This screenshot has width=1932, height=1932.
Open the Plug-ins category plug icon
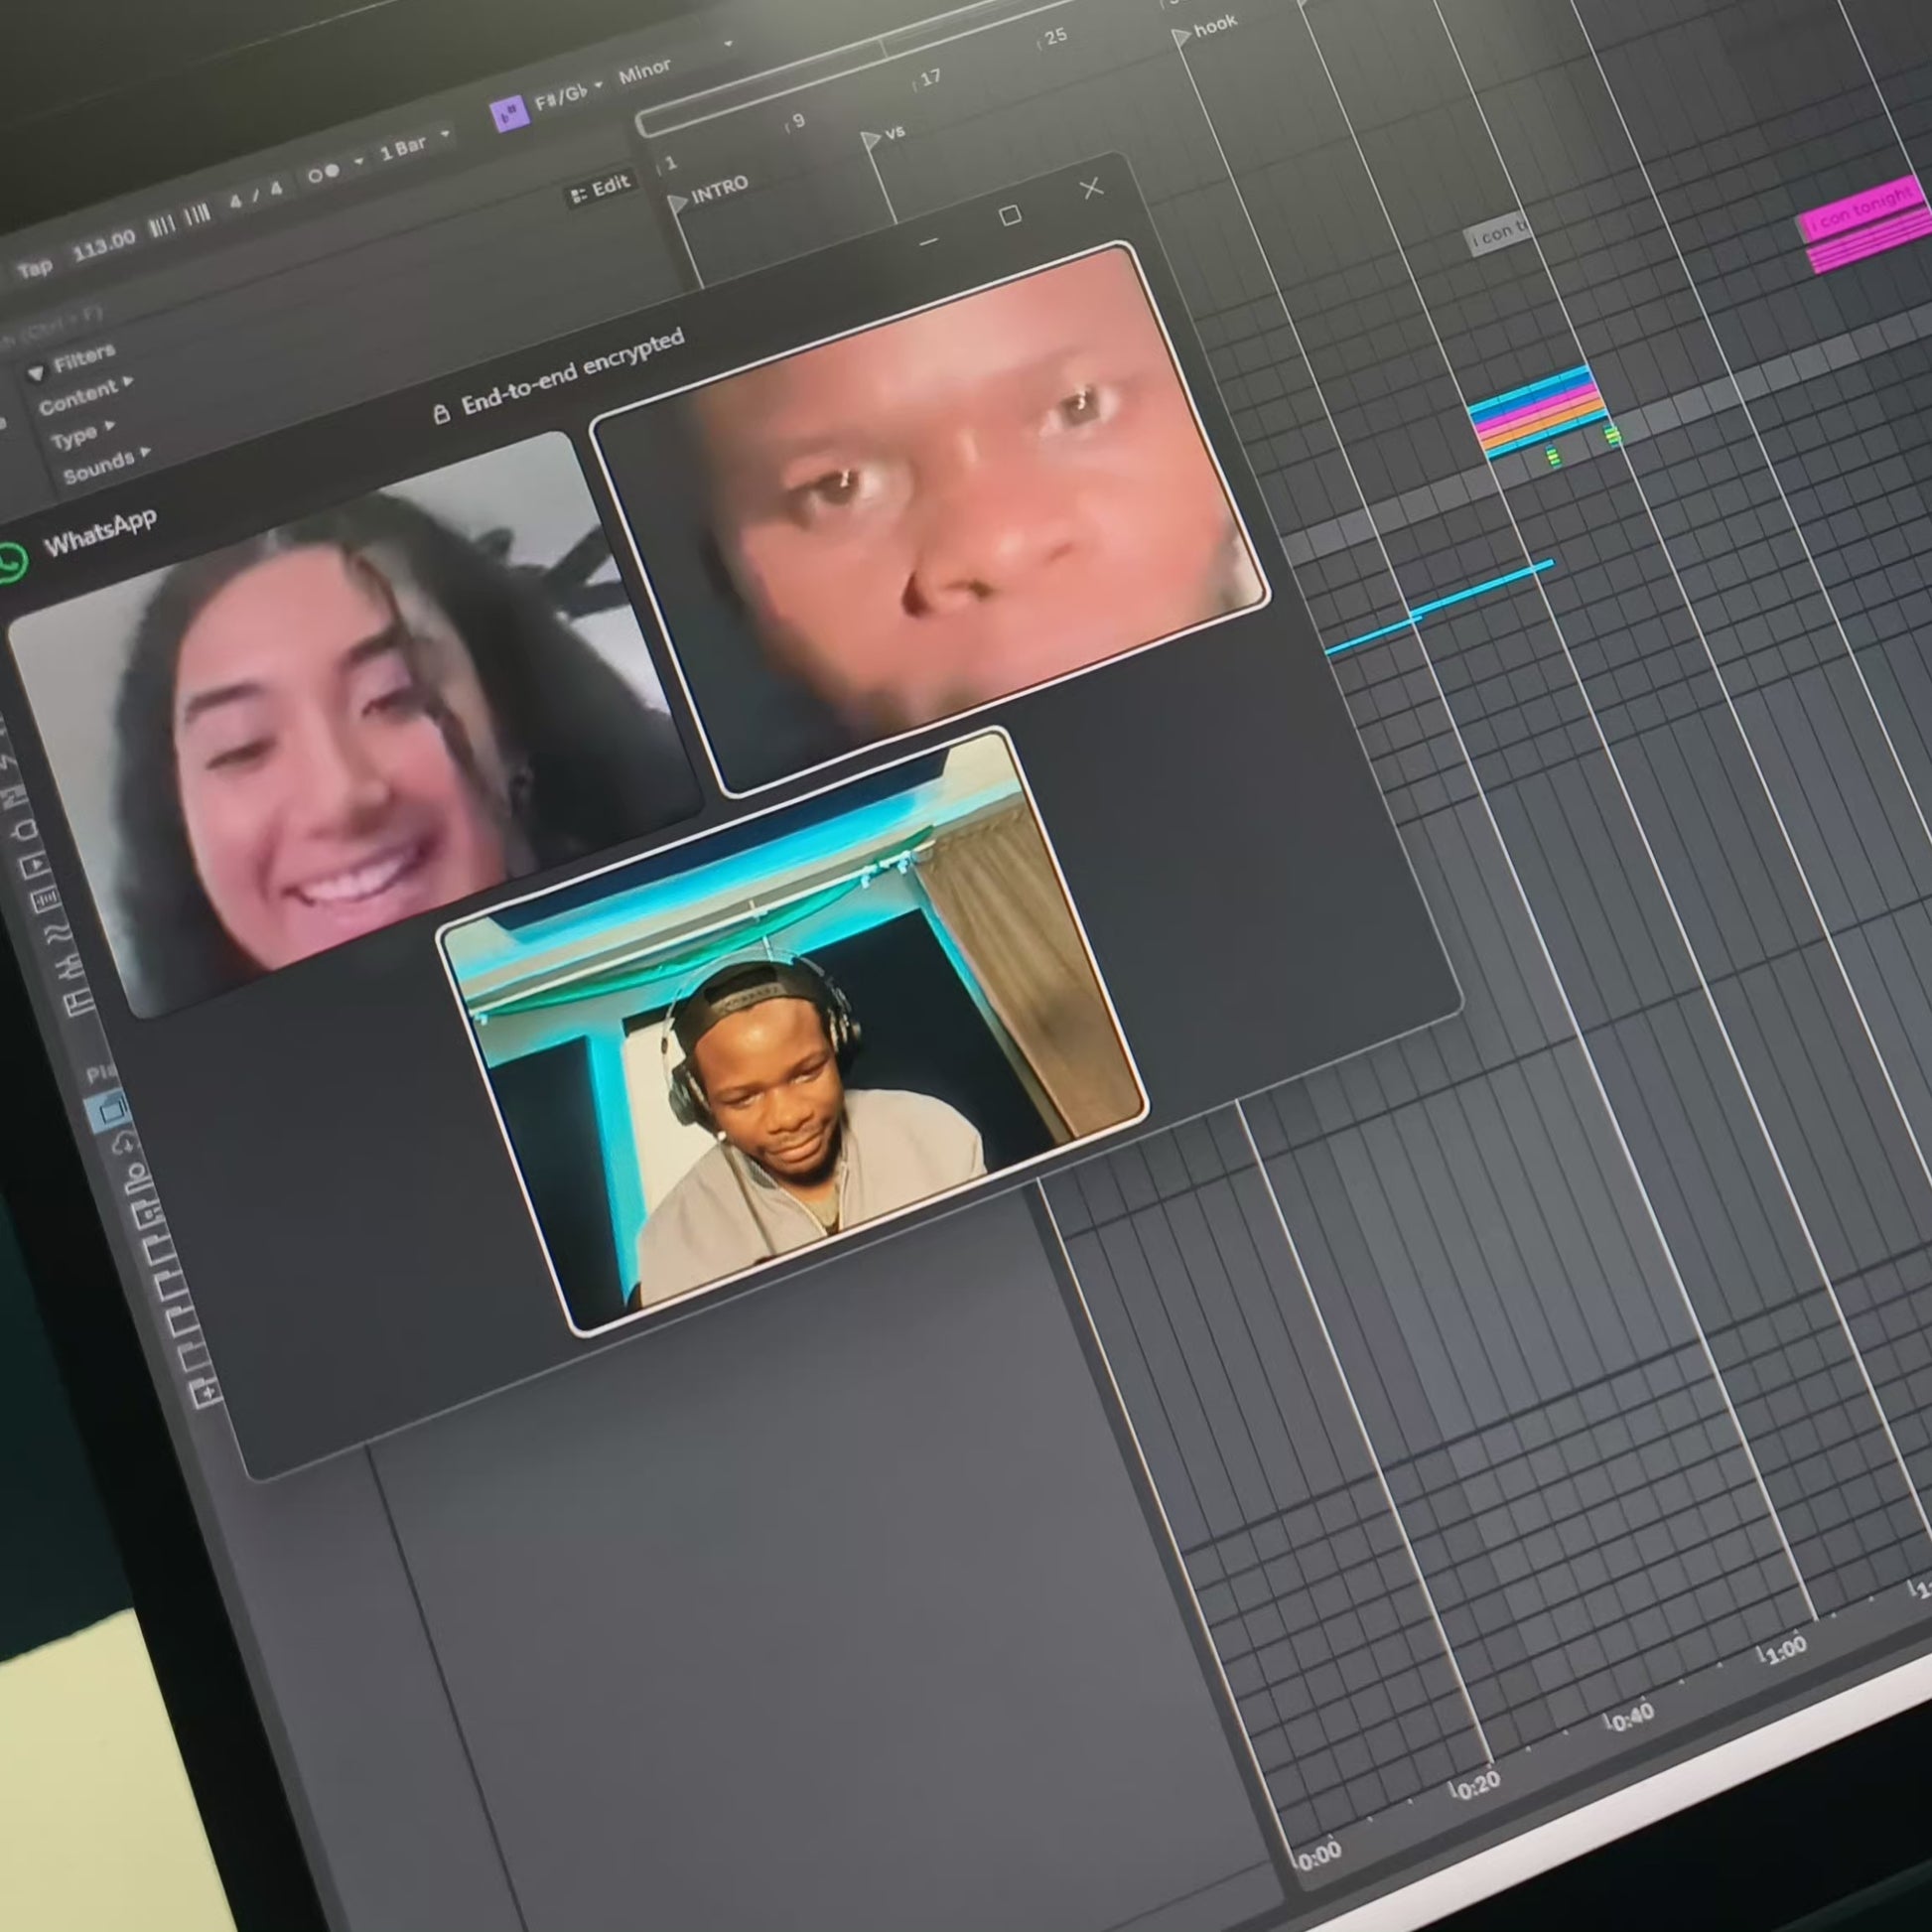(27, 828)
